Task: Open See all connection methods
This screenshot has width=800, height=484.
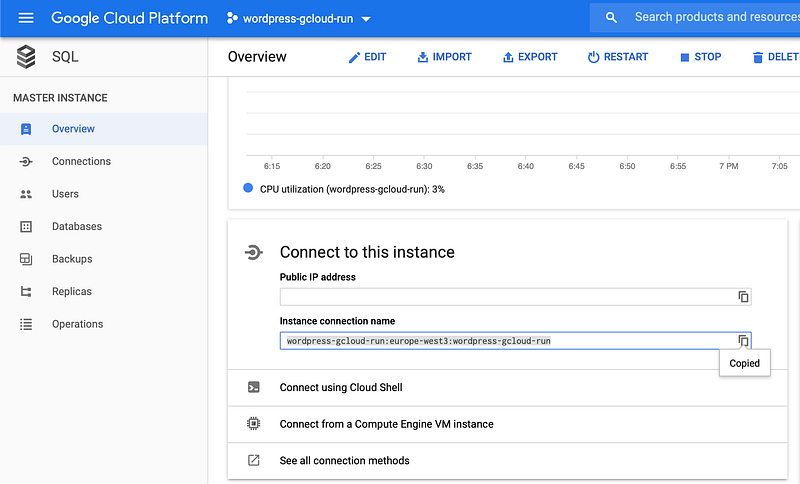Action: tap(508, 461)
